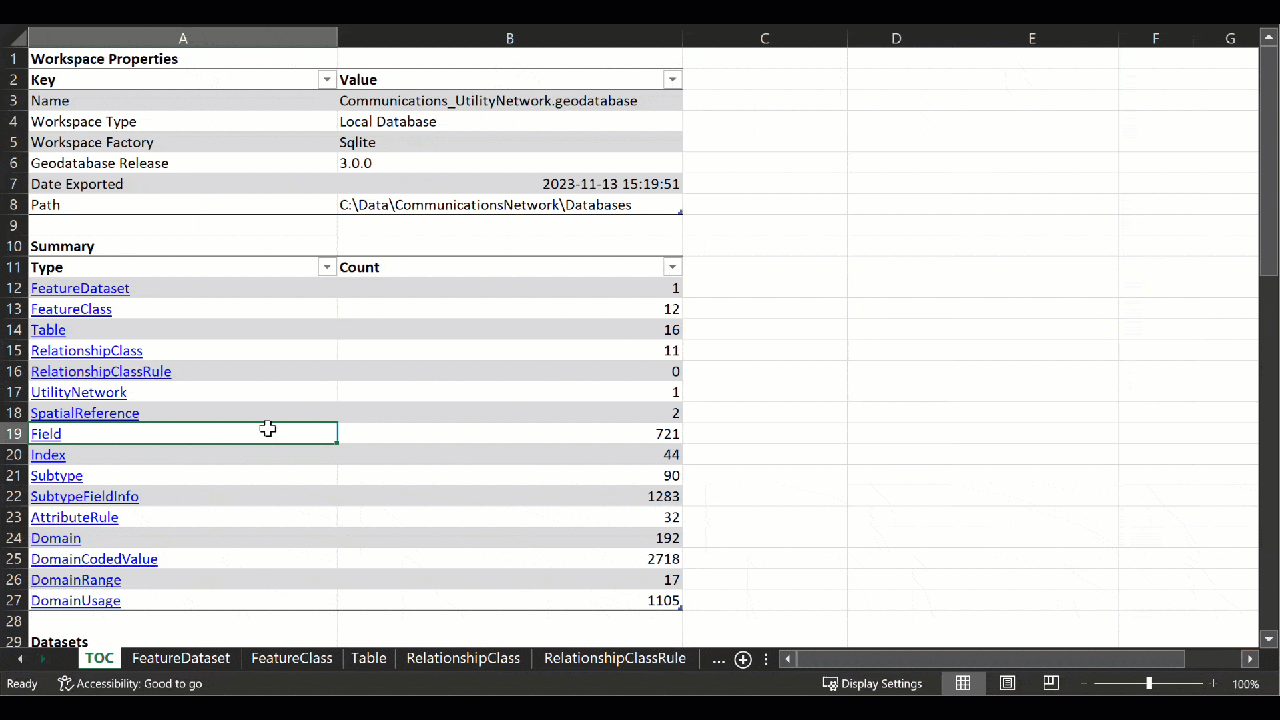Select the C:\Data path cell
Viewport: 1280px width, 720px height.
pos(510,205)
